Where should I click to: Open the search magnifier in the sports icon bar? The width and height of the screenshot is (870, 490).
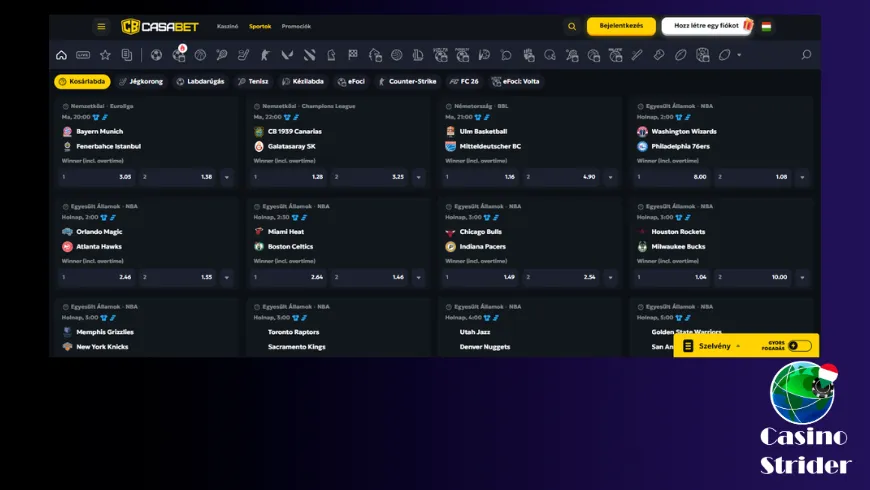pyautogui.click(x=806, y=55)
